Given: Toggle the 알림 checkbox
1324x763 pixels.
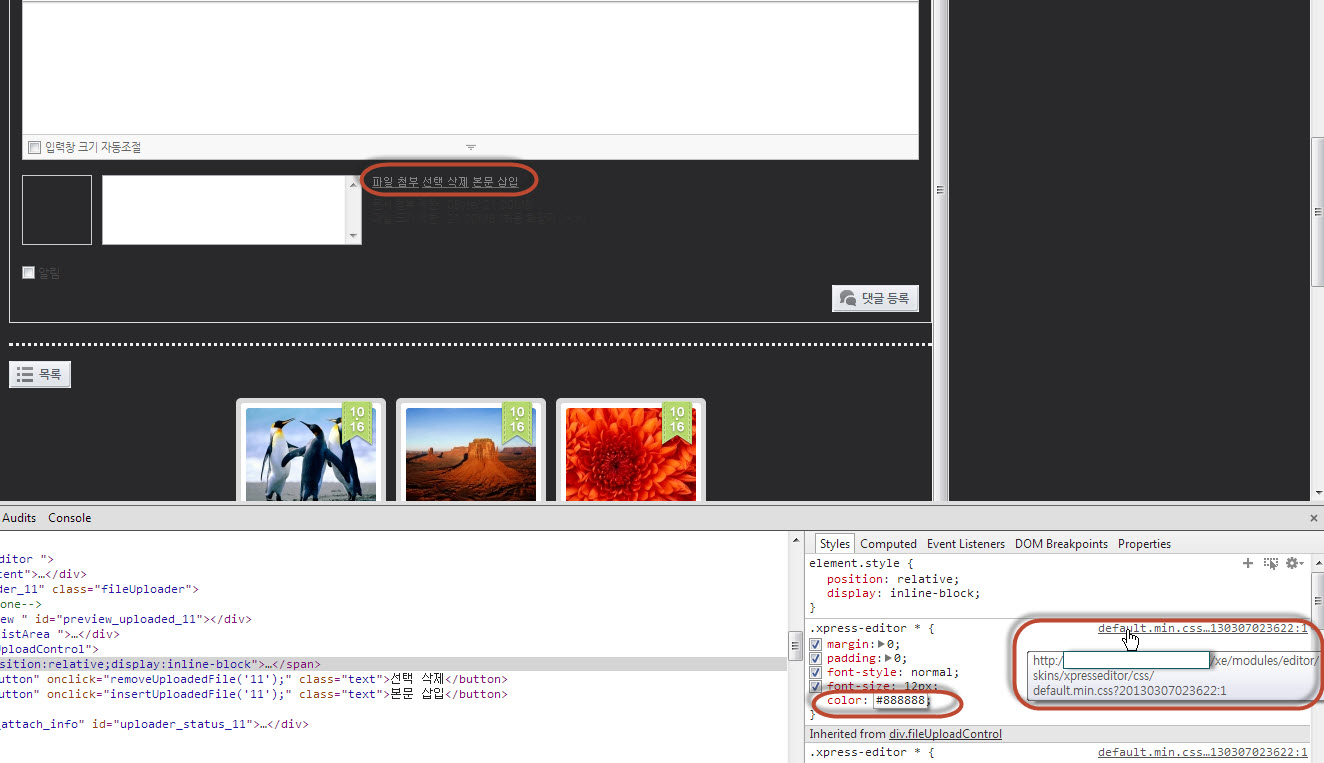Looking at the screenshot, I should click(29, 272).
